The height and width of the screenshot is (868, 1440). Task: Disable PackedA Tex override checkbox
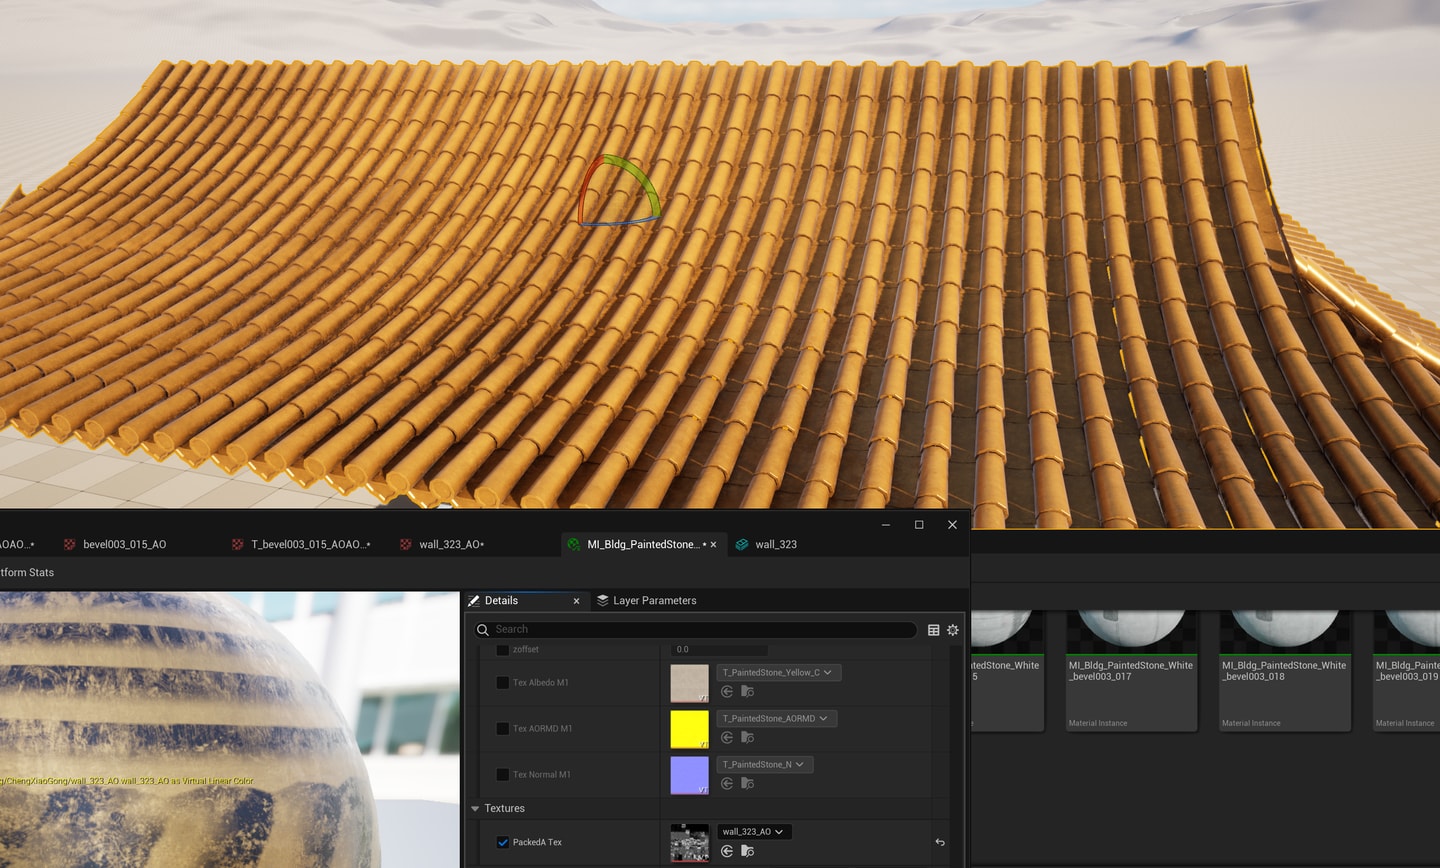[503, 842]
